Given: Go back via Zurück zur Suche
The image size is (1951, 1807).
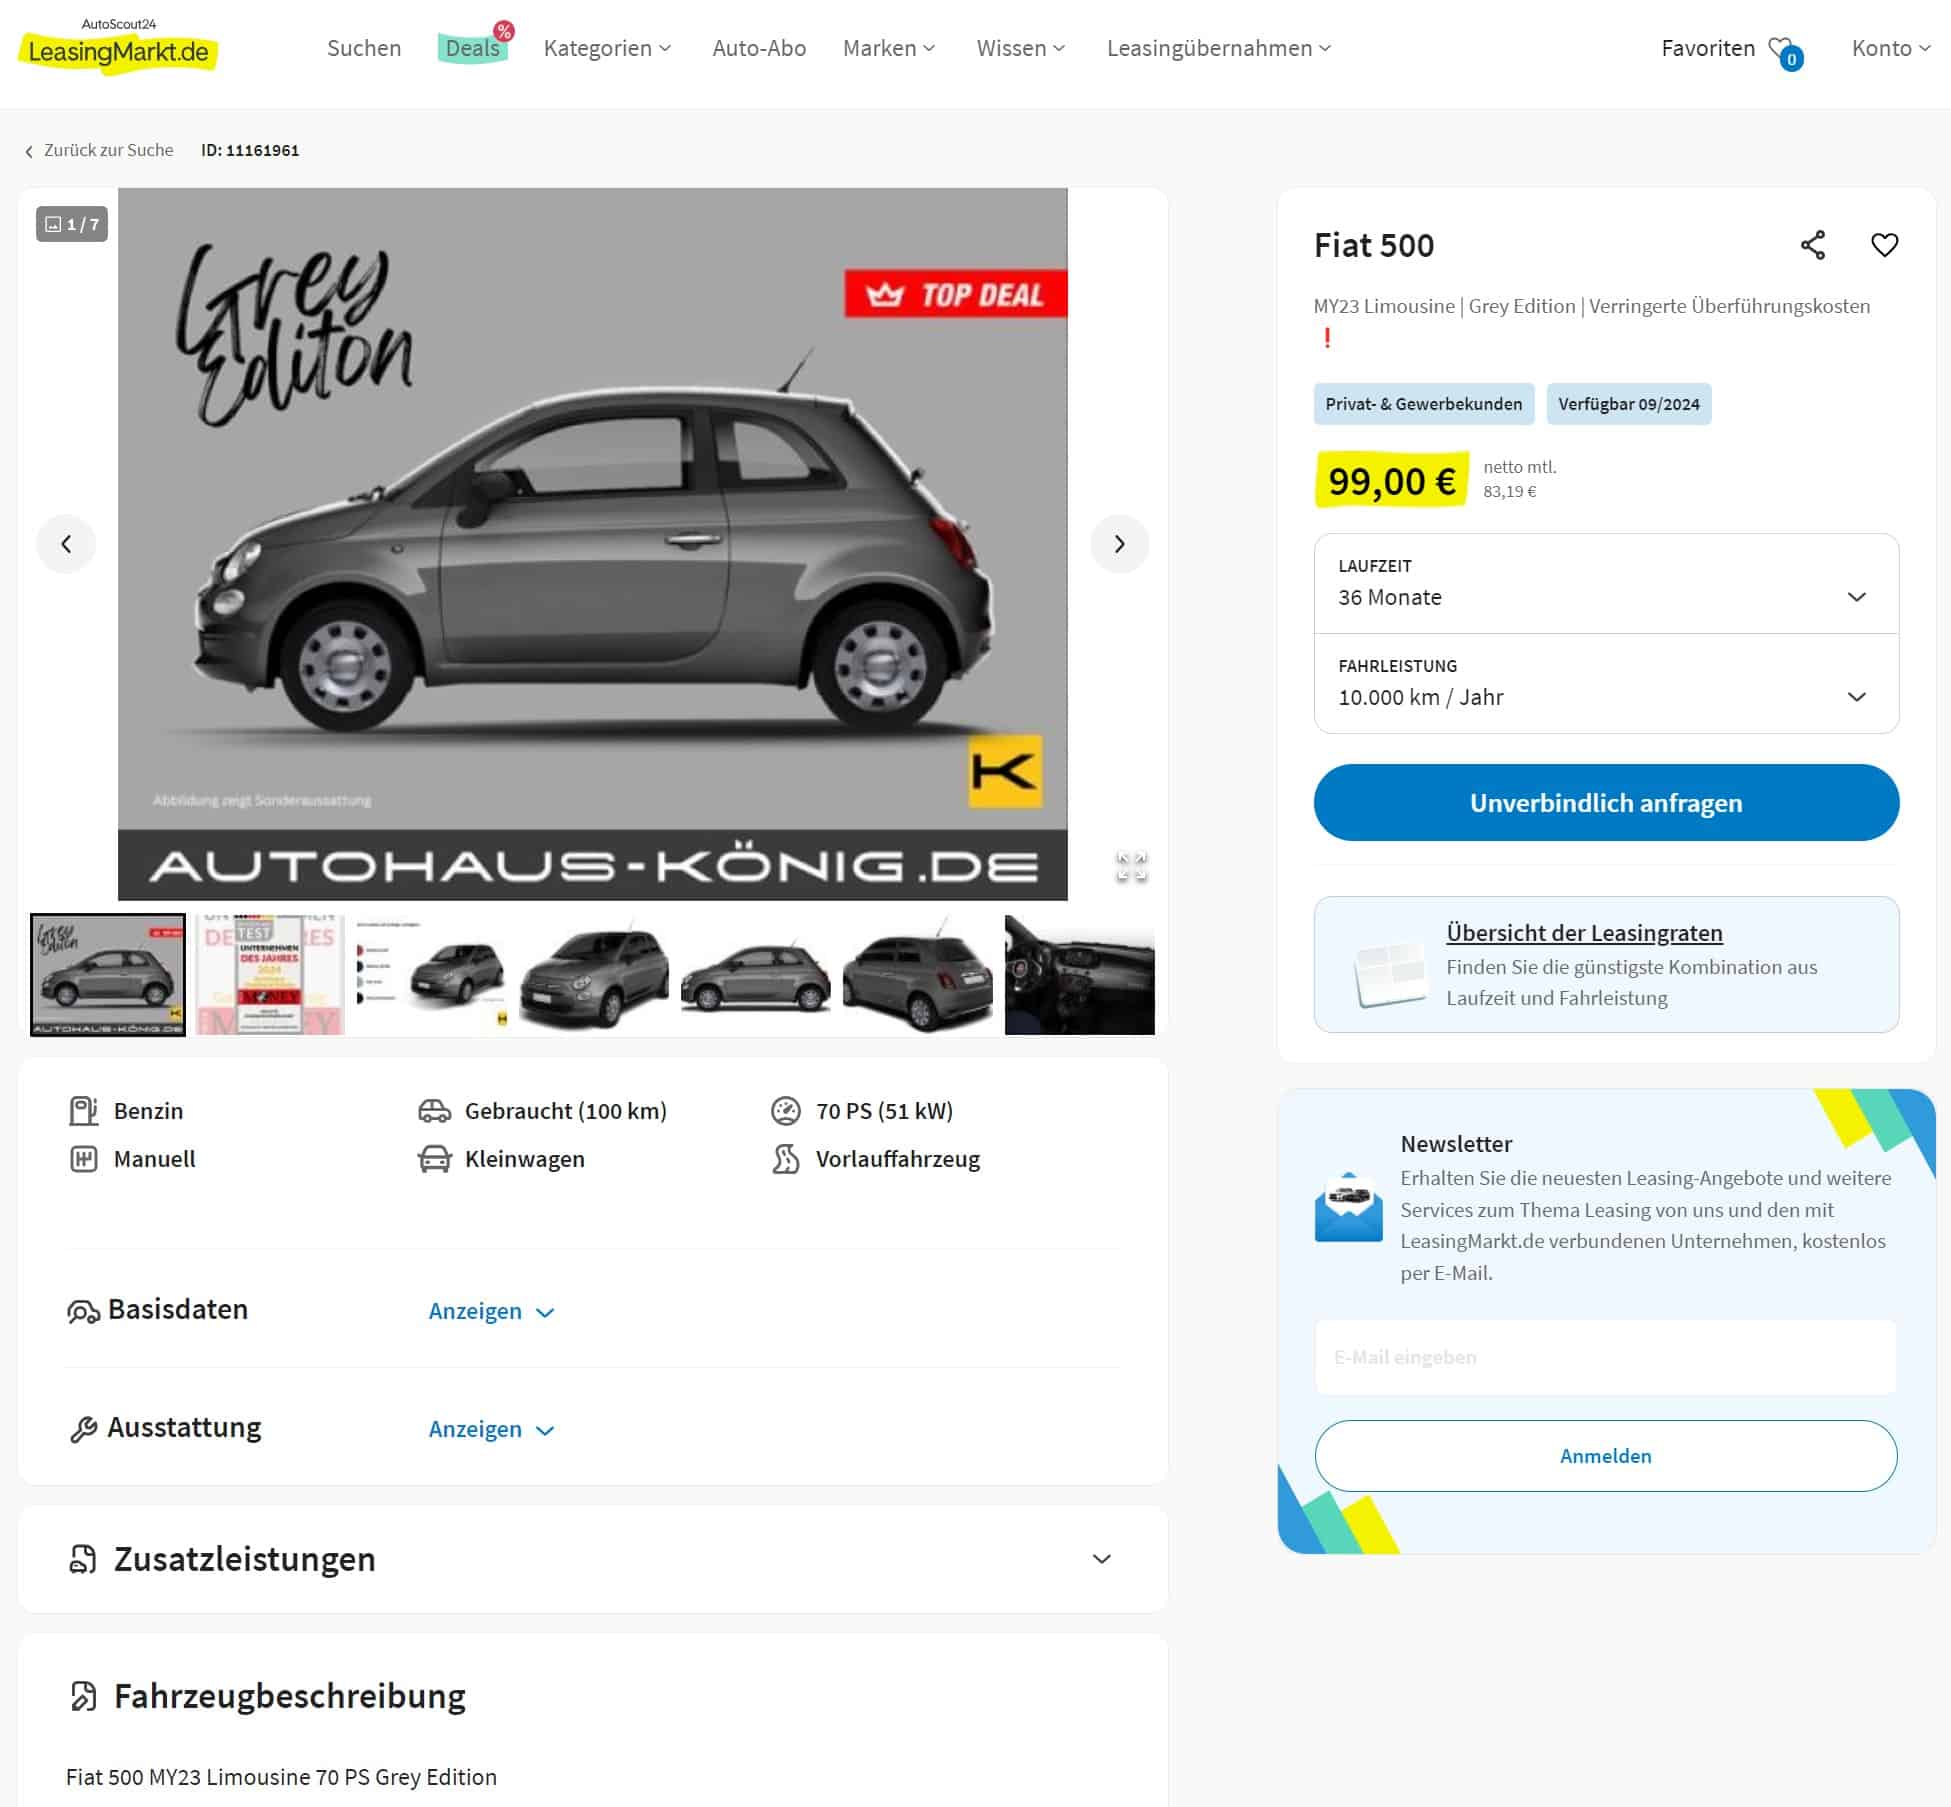Looking at the screenshot, I should 99,150.
